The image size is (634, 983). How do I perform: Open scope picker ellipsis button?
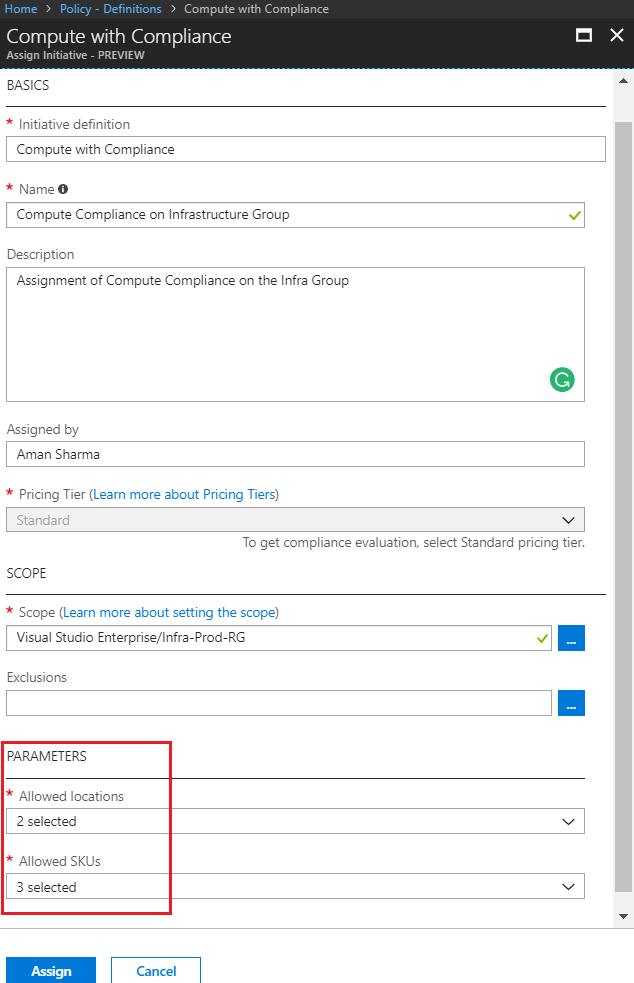571,638
